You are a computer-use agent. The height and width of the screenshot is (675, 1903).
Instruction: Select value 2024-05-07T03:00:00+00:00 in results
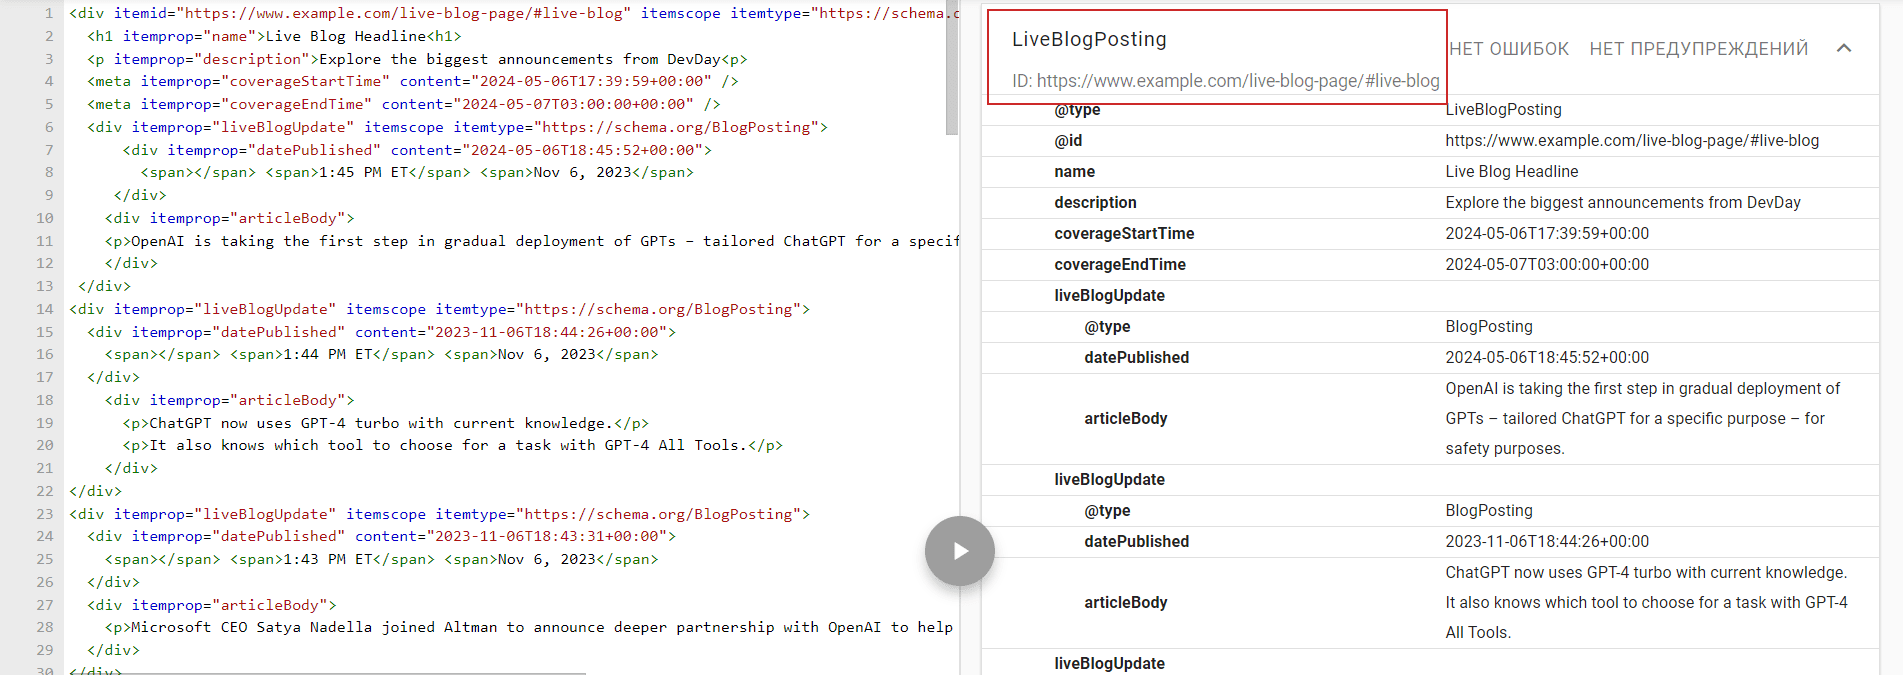pos(1547,265)
